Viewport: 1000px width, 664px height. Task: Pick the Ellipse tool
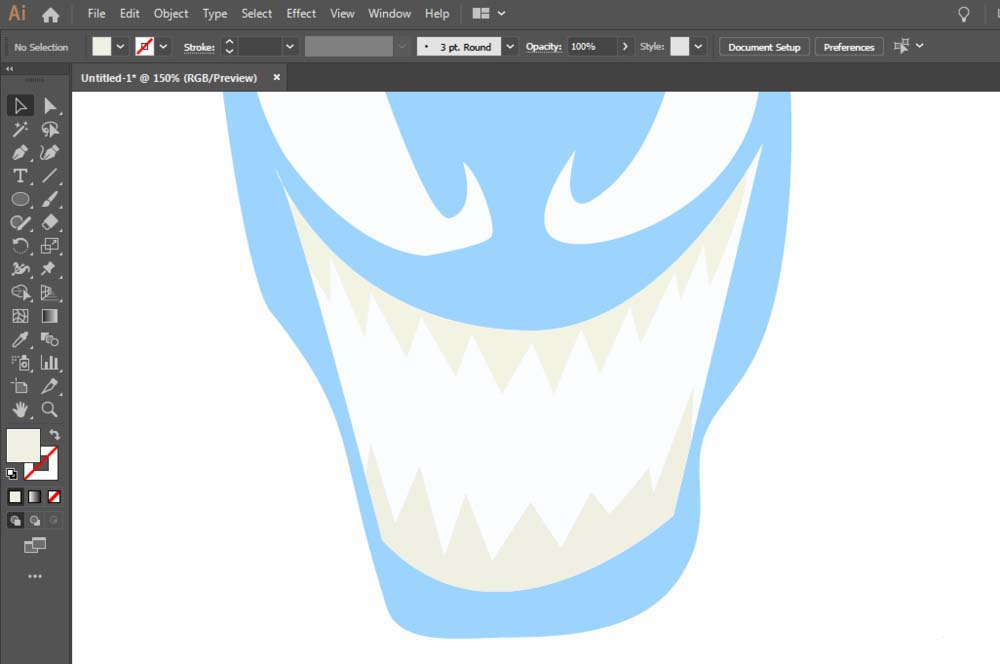(x=20, y=200)
